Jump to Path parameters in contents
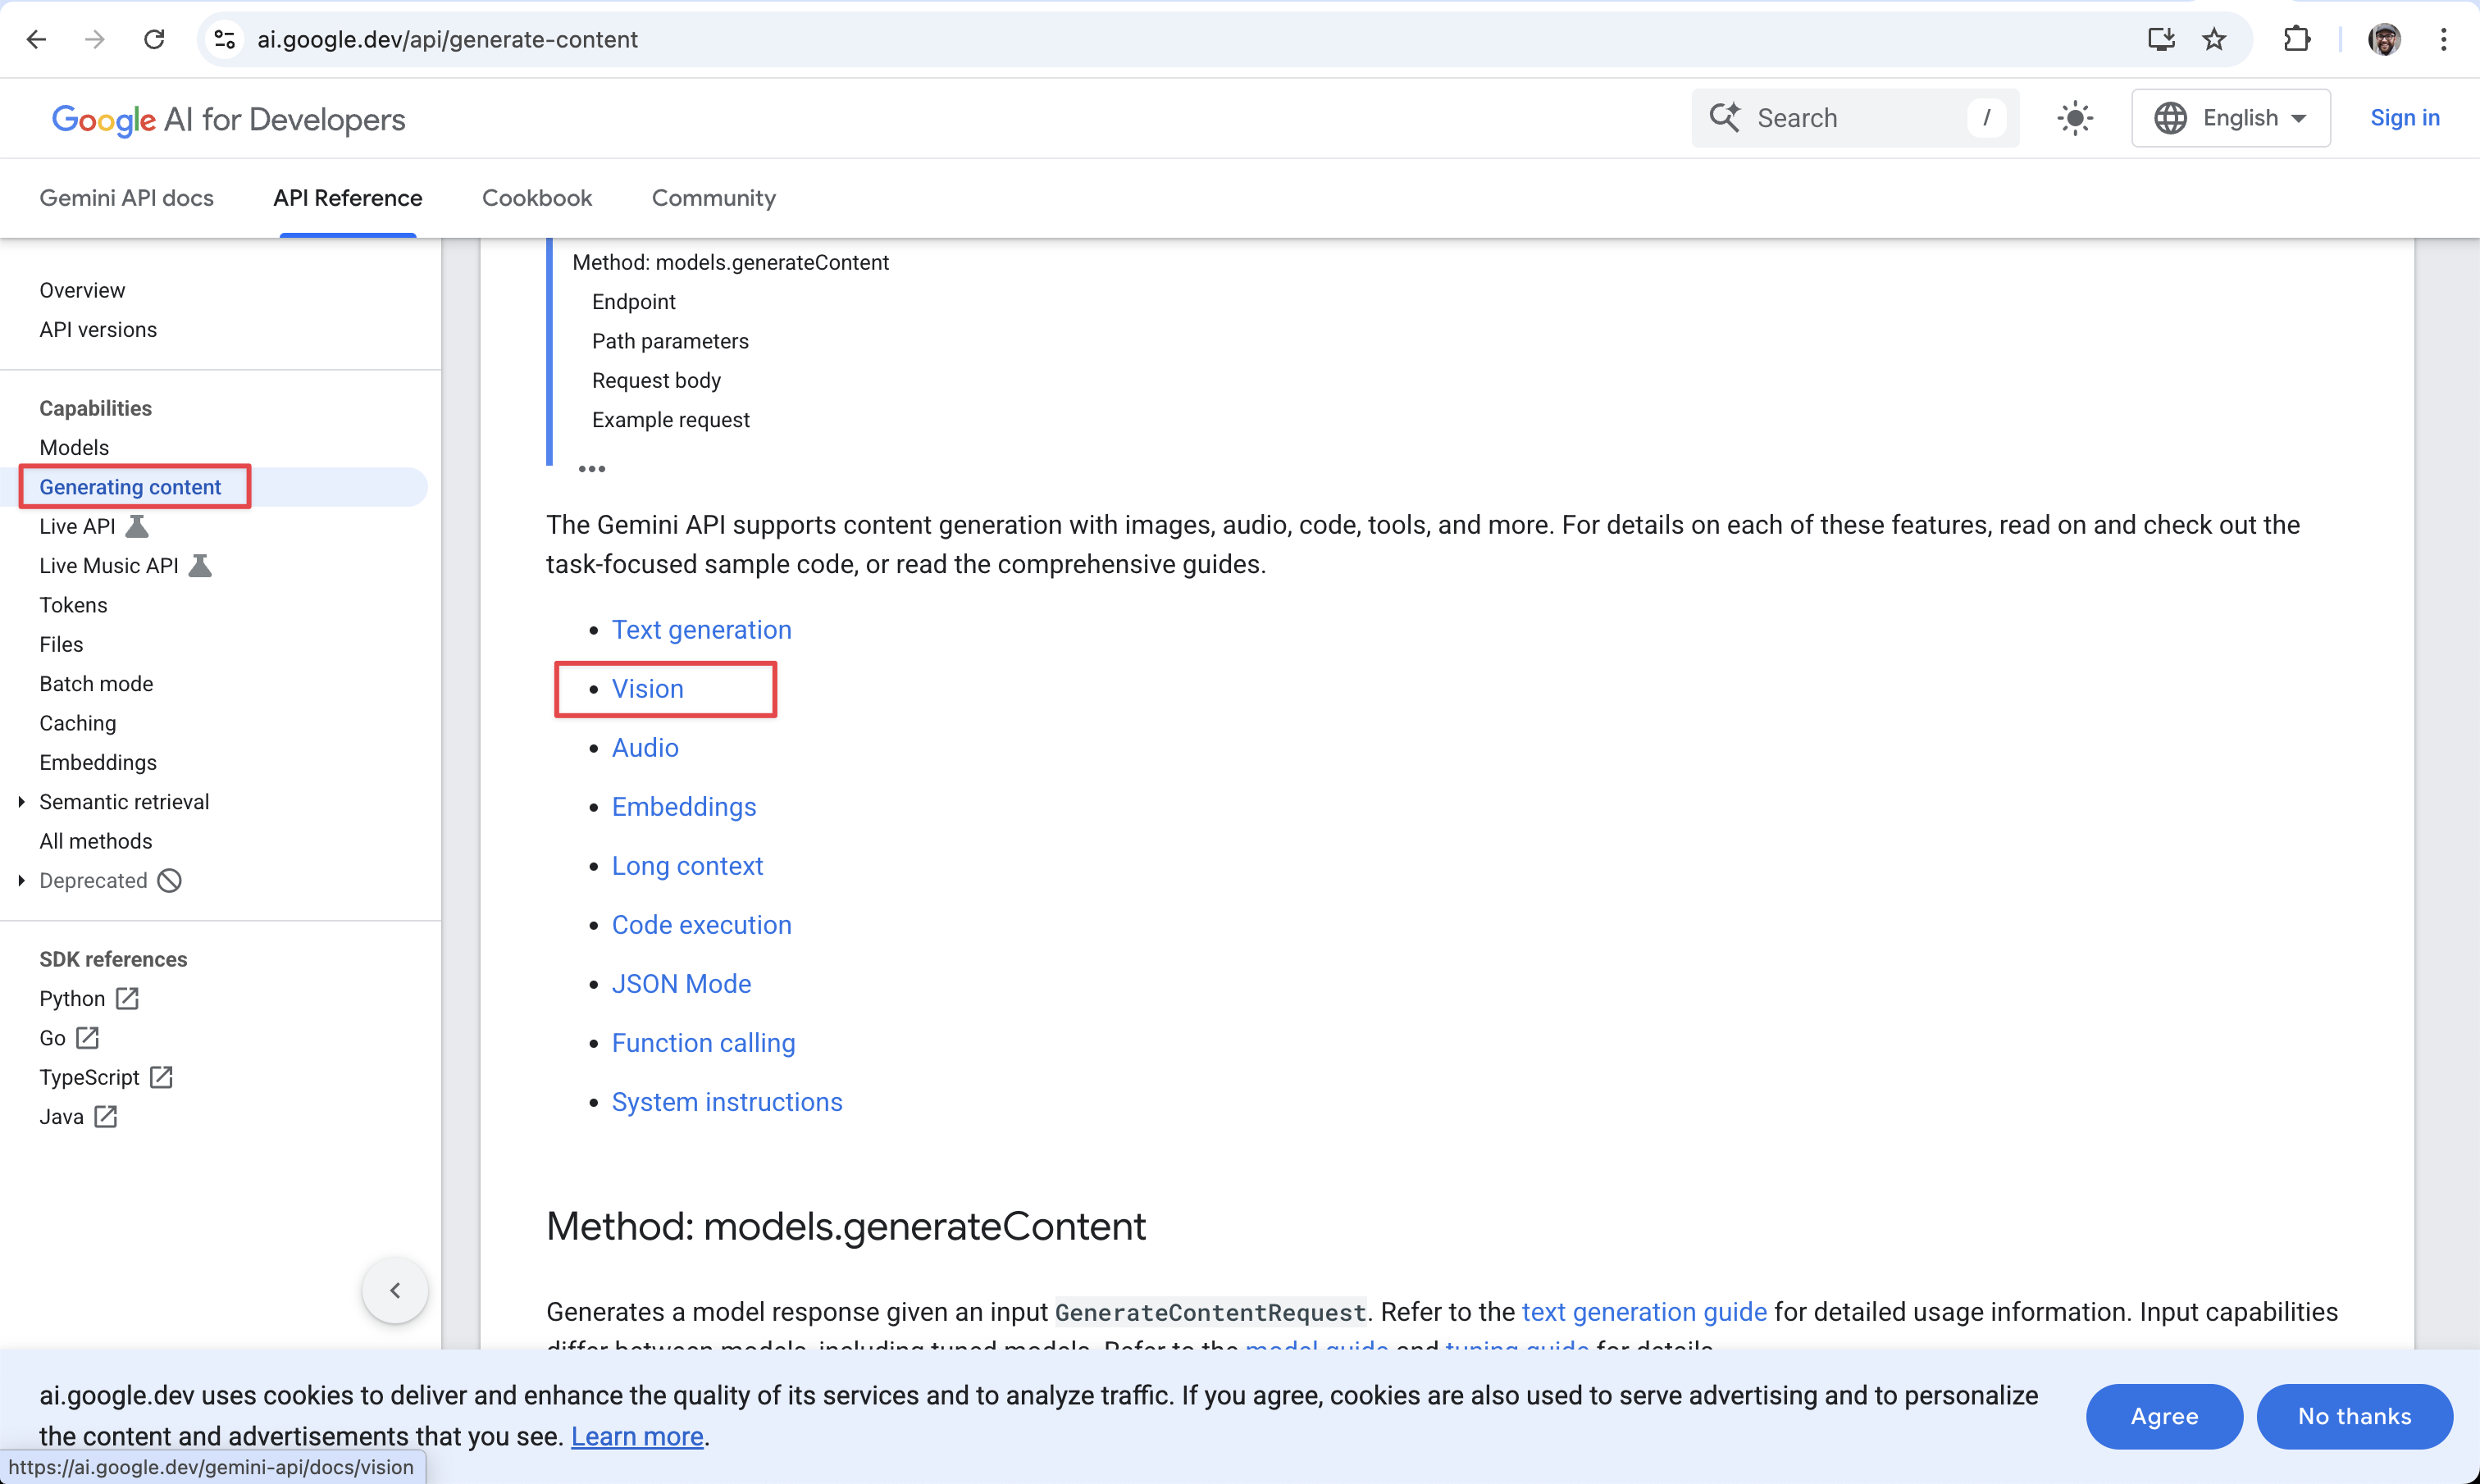 [670, 341]
